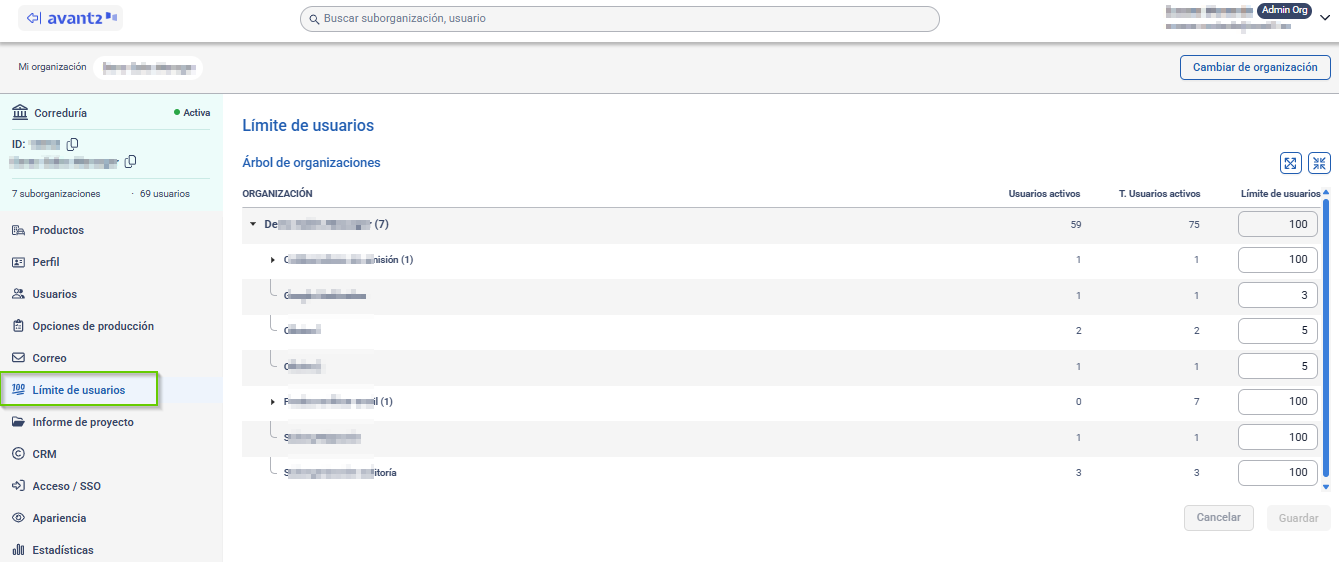Collapse the root organization (7) row
The image size is (1339, 562).
253,224
